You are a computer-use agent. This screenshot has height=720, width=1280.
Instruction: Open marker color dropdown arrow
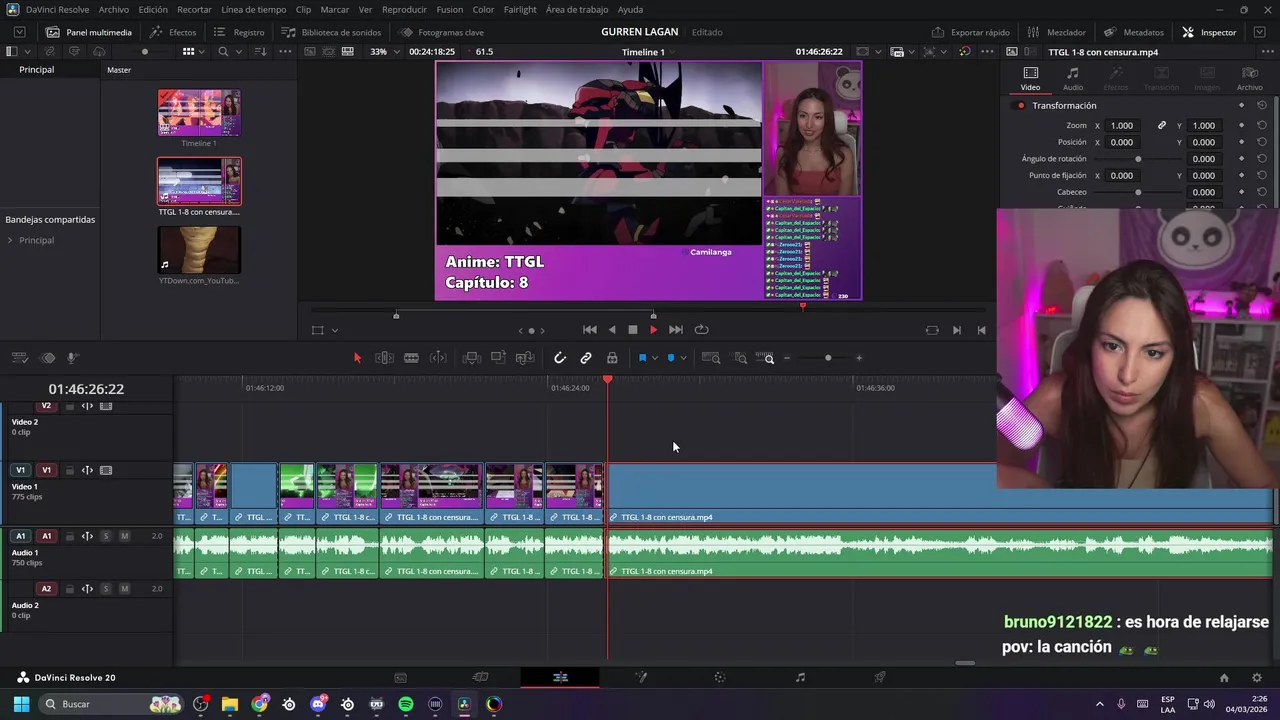coord(683,358)
